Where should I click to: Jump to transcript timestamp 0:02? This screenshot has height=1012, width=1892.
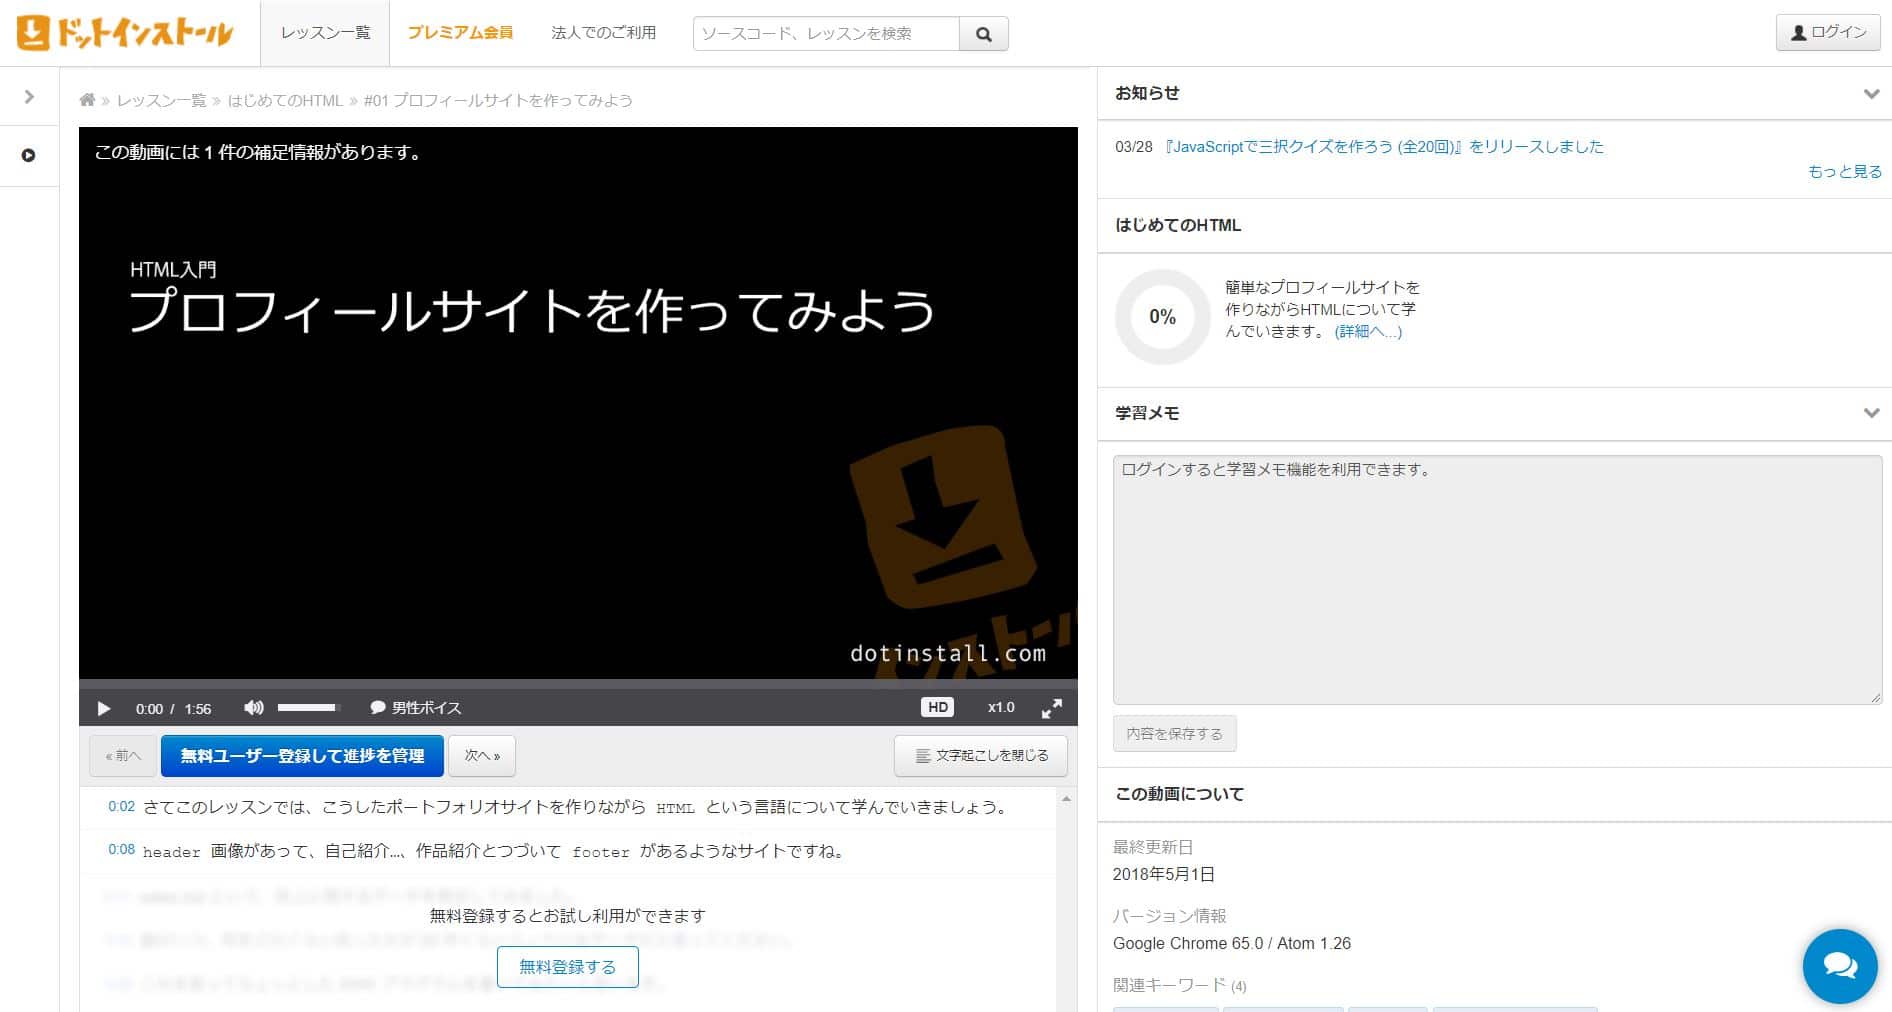[121, 806]
